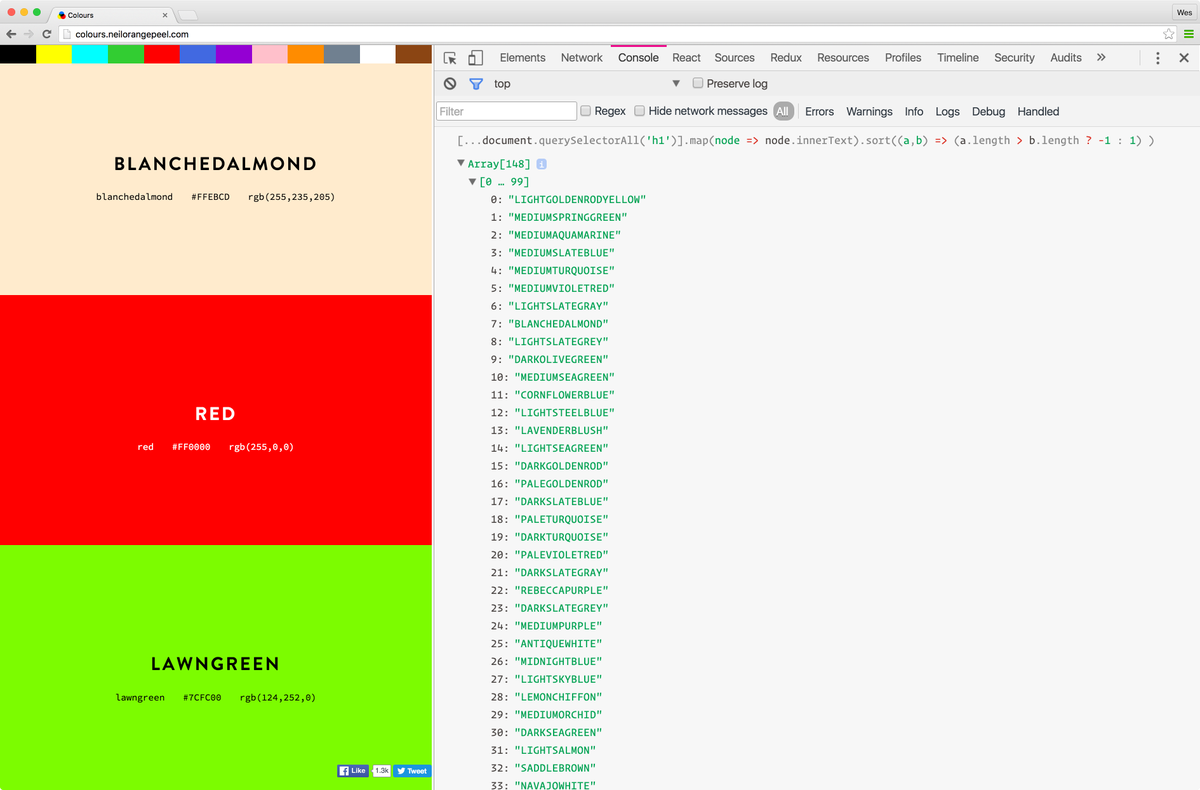Bookmark page using the star icon
Viewport: 1200px width, 790px height.
[1169, 34]
